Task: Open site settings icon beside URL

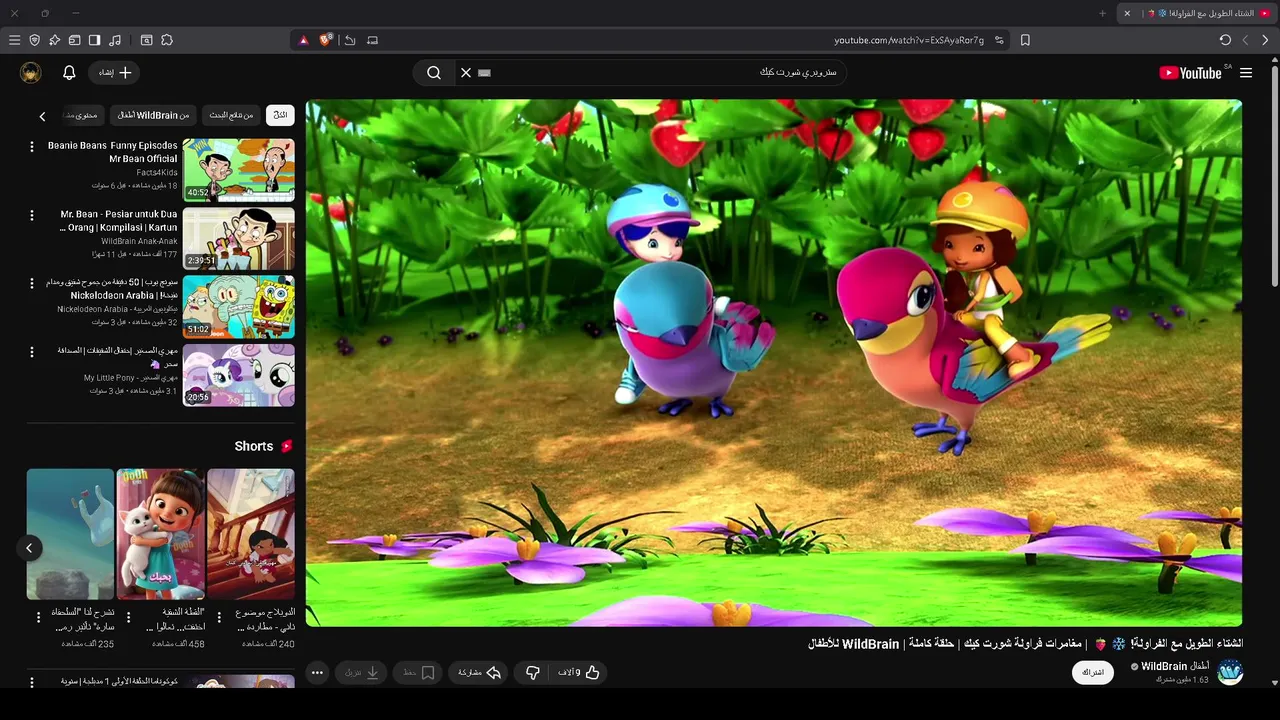Action: [x=999, y=40]
